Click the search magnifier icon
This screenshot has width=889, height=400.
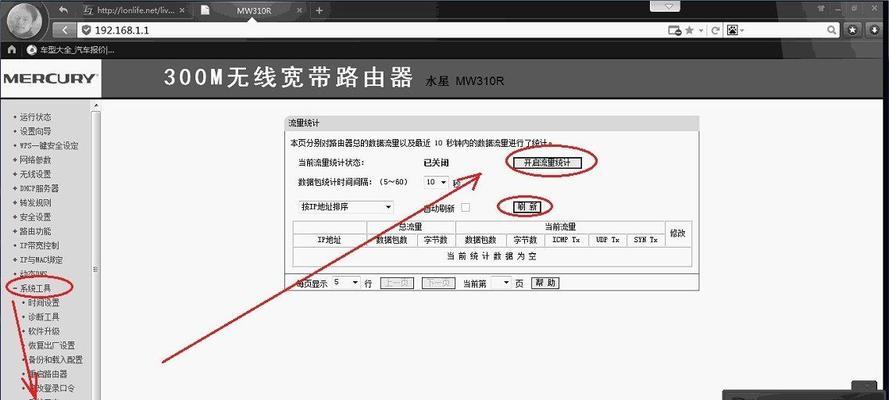[831, 30]
